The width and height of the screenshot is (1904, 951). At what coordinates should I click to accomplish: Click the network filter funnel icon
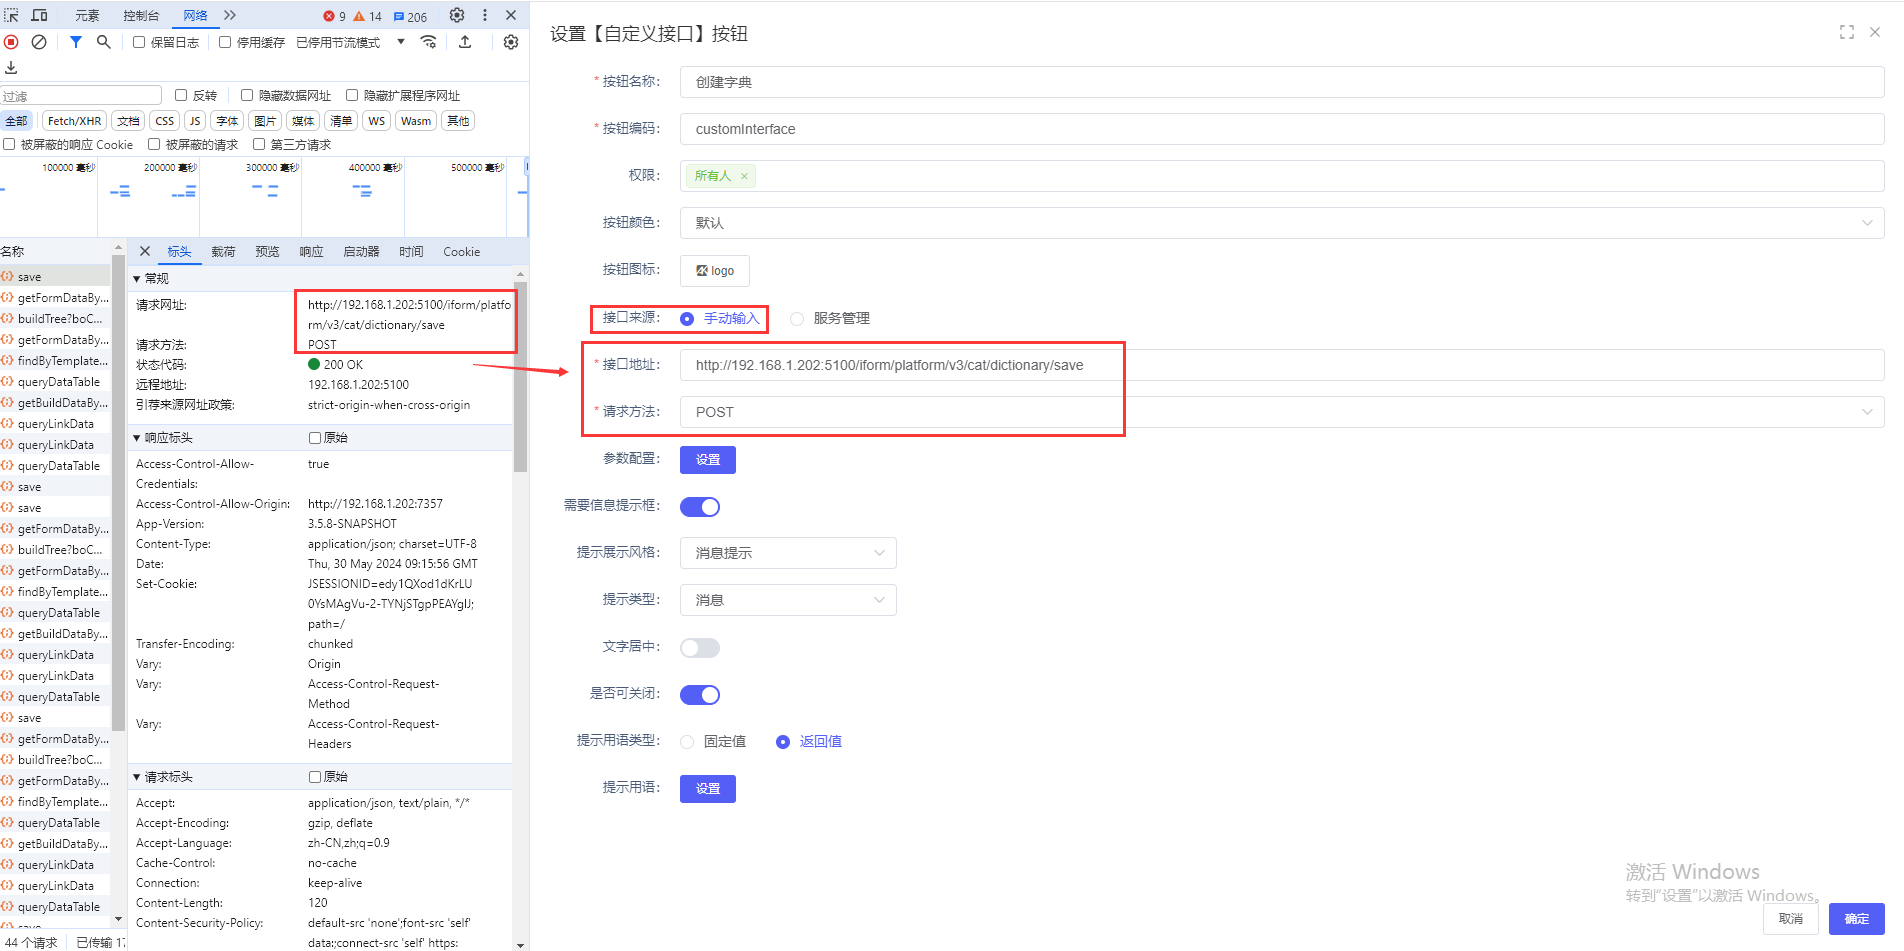76,42
